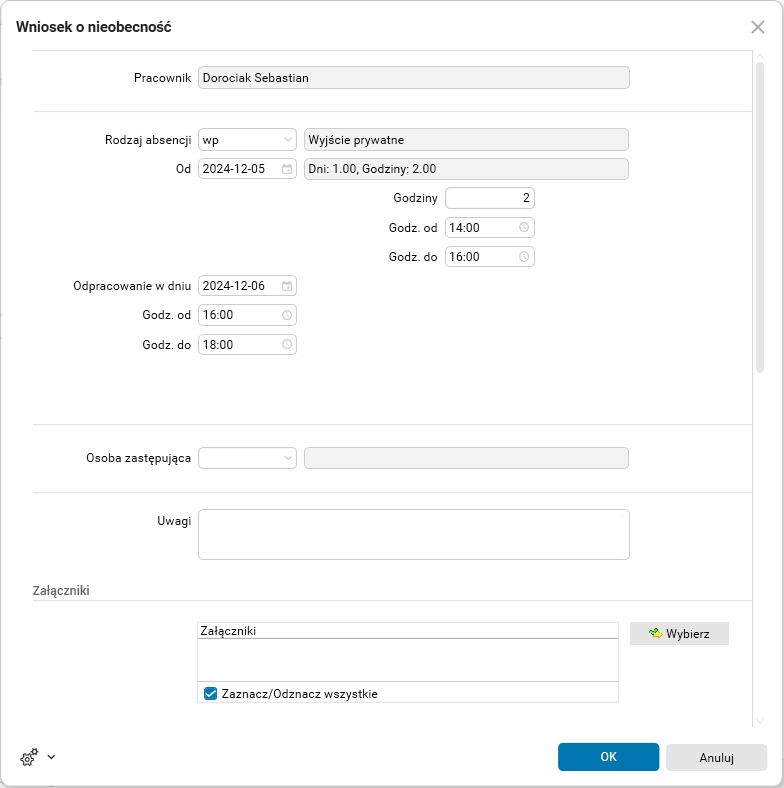784x788 pixels.
Task: Click the Pracownik field Dorociak Sebastian
Action: [x=413, y=78]
